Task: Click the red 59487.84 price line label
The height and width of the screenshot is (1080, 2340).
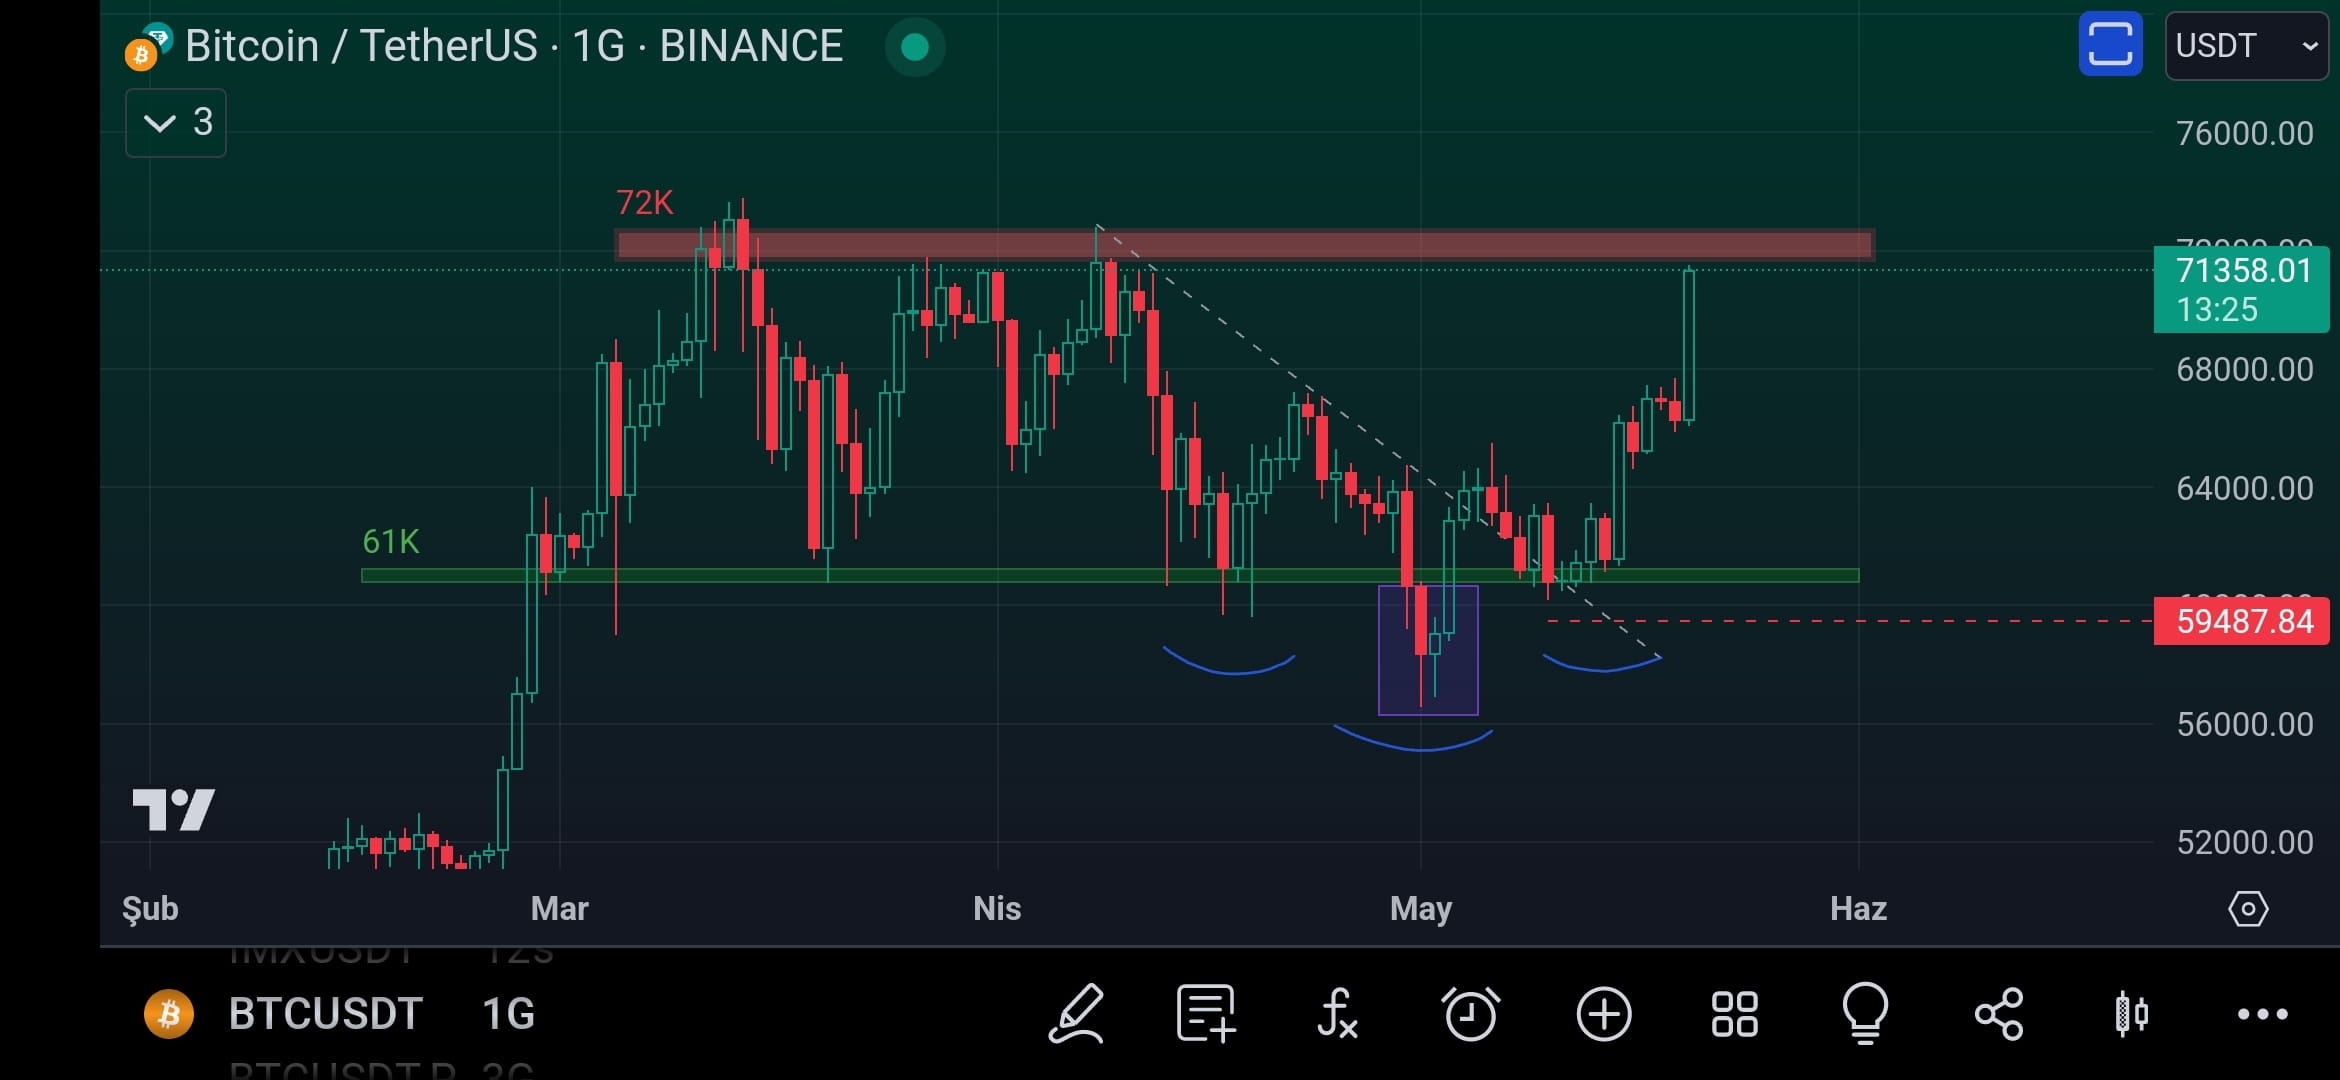Action: click(x=2241, y=622)
